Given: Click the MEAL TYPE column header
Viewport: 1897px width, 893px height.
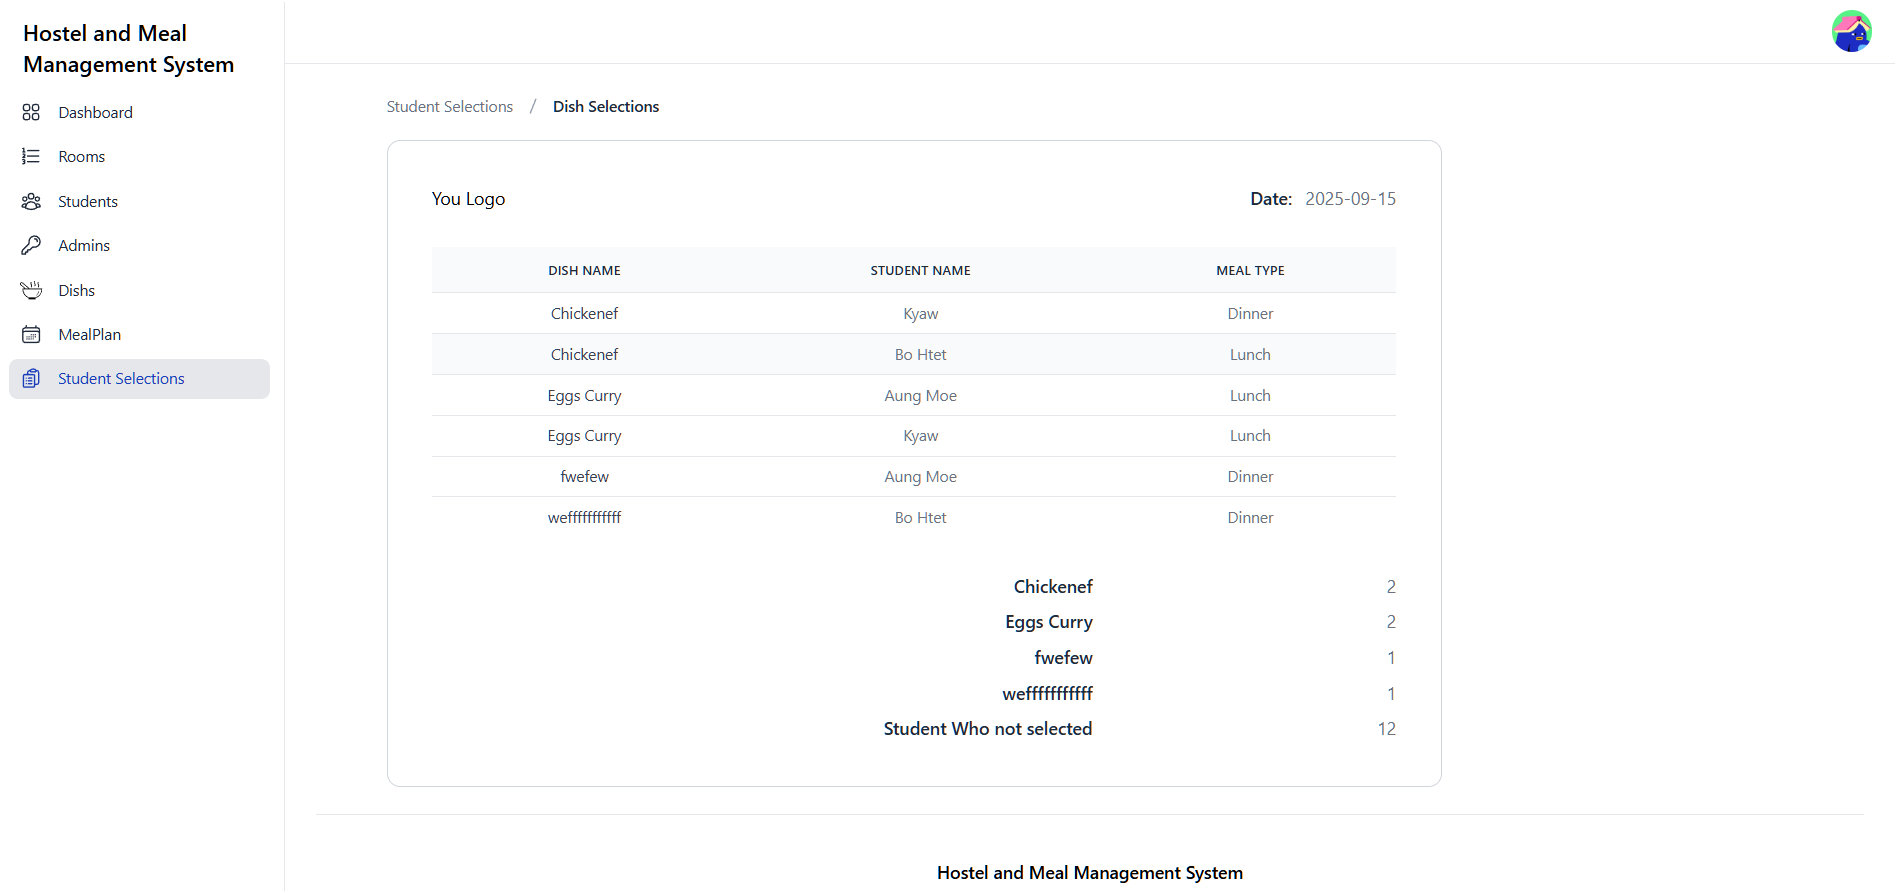Looking at the screenshot, I should pos(1250,270).
